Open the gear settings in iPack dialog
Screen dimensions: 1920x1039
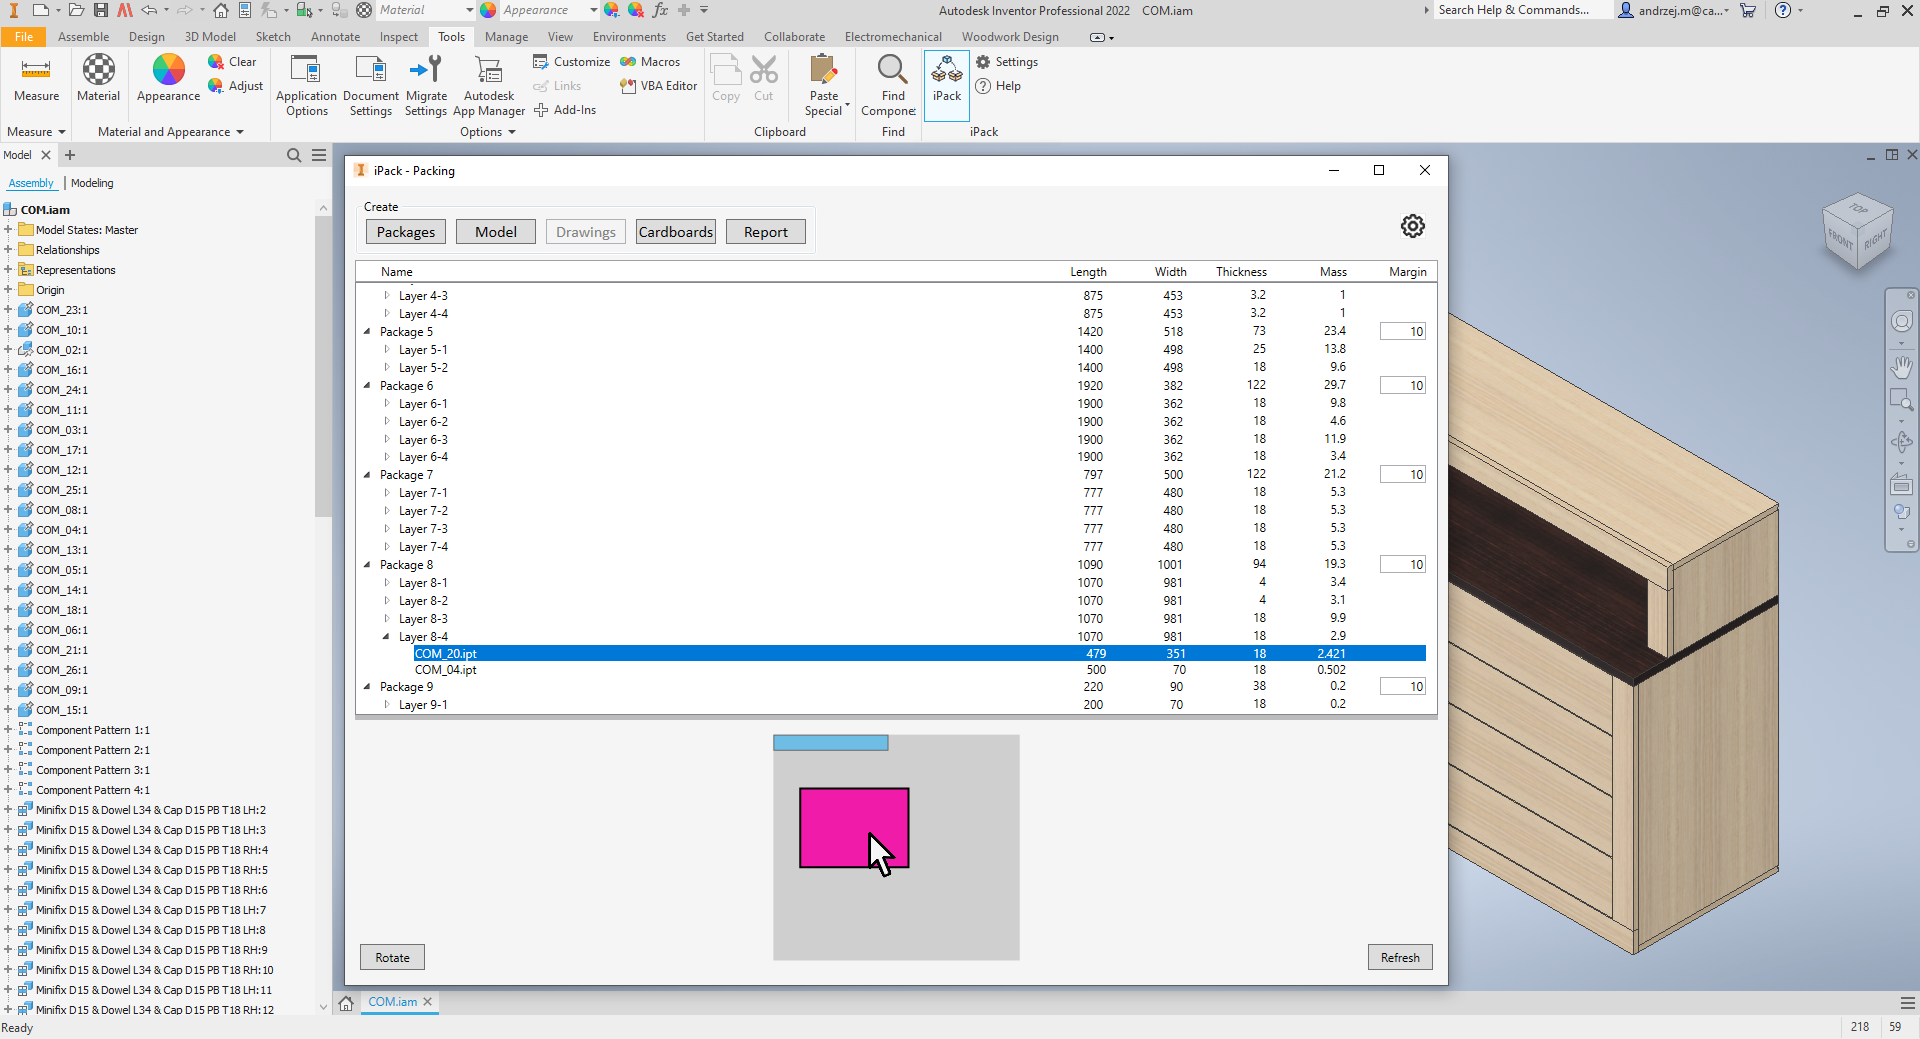(x=1412, y=226)
